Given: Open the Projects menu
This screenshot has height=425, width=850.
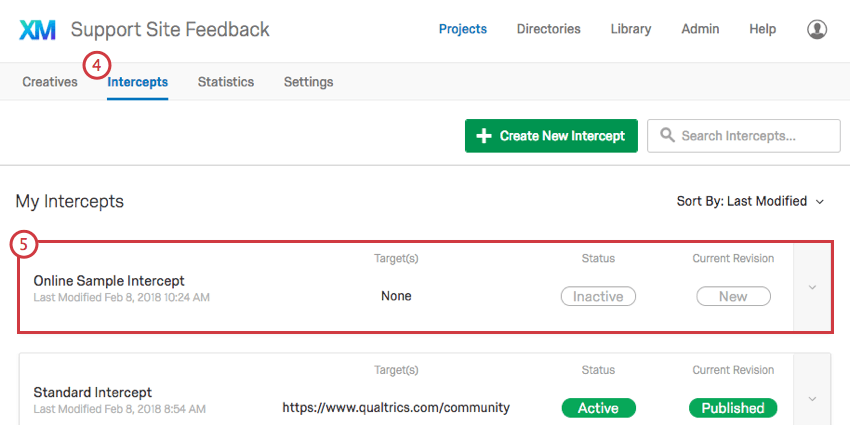Looking at the screenshot, I should click(463, 29).
